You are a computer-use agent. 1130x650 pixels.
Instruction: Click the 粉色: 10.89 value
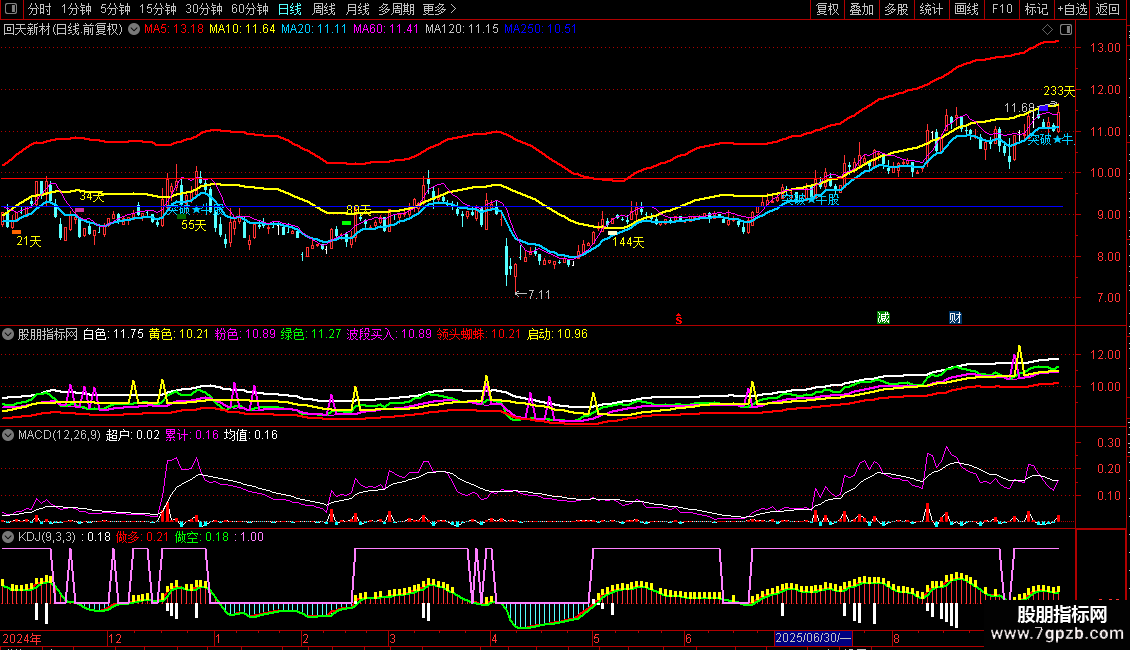[x=245, y=334]
